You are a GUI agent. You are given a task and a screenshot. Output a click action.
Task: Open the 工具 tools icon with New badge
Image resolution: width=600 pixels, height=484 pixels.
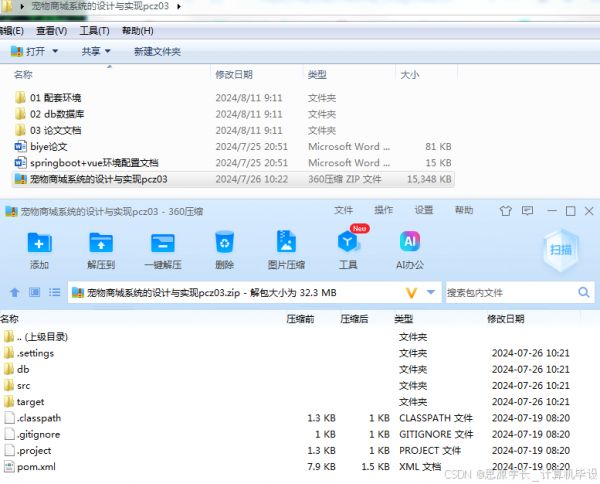click(x=348, y=241)
